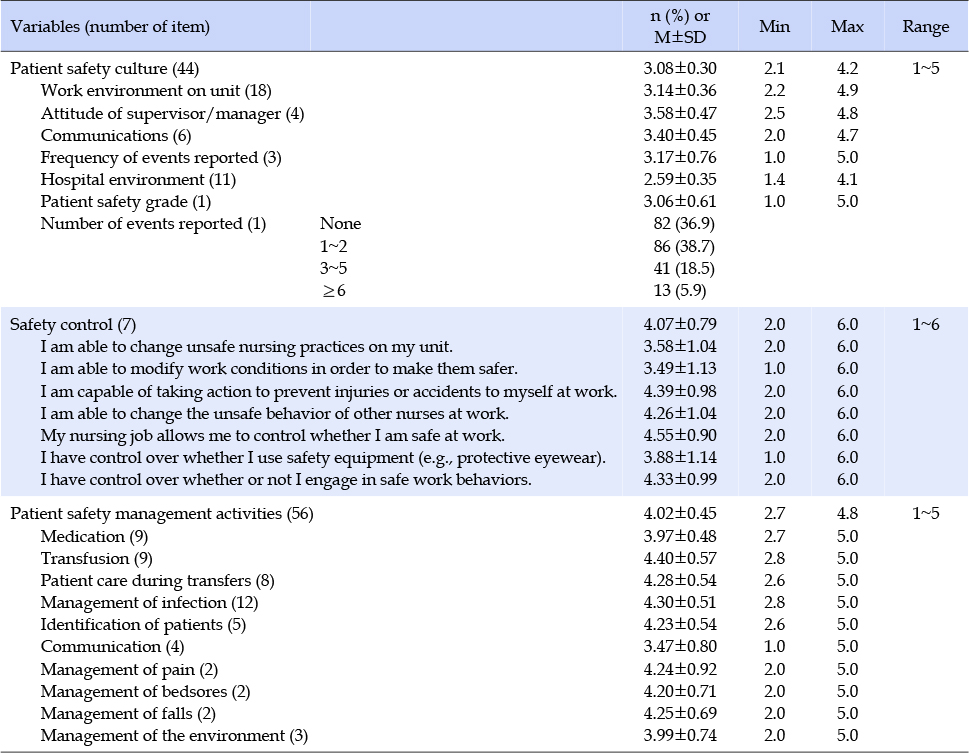
Task: Select 'Attitude of supervisor/manager (4)' label
Action: [x=172, y=113]
